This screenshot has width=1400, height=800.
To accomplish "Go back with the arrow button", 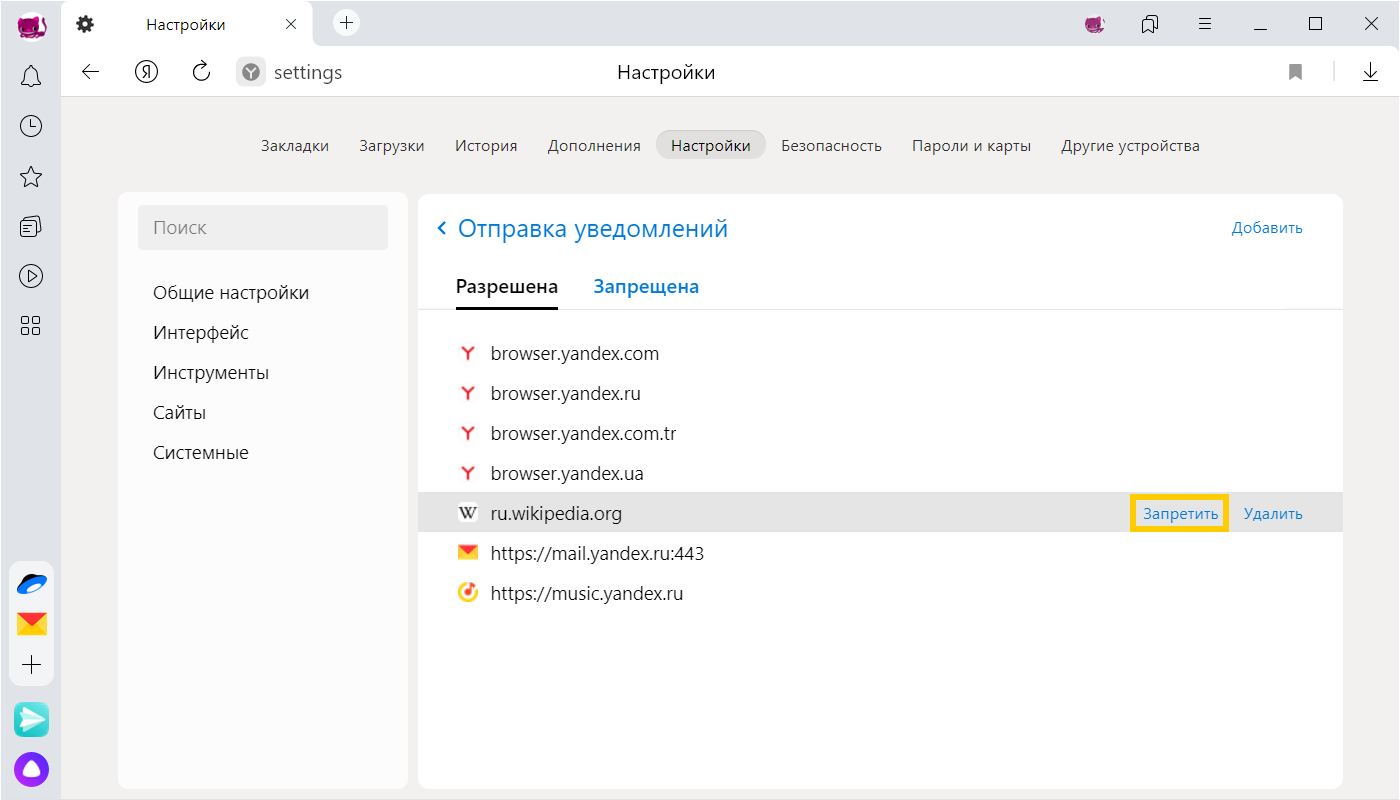I will pos(91,72).
